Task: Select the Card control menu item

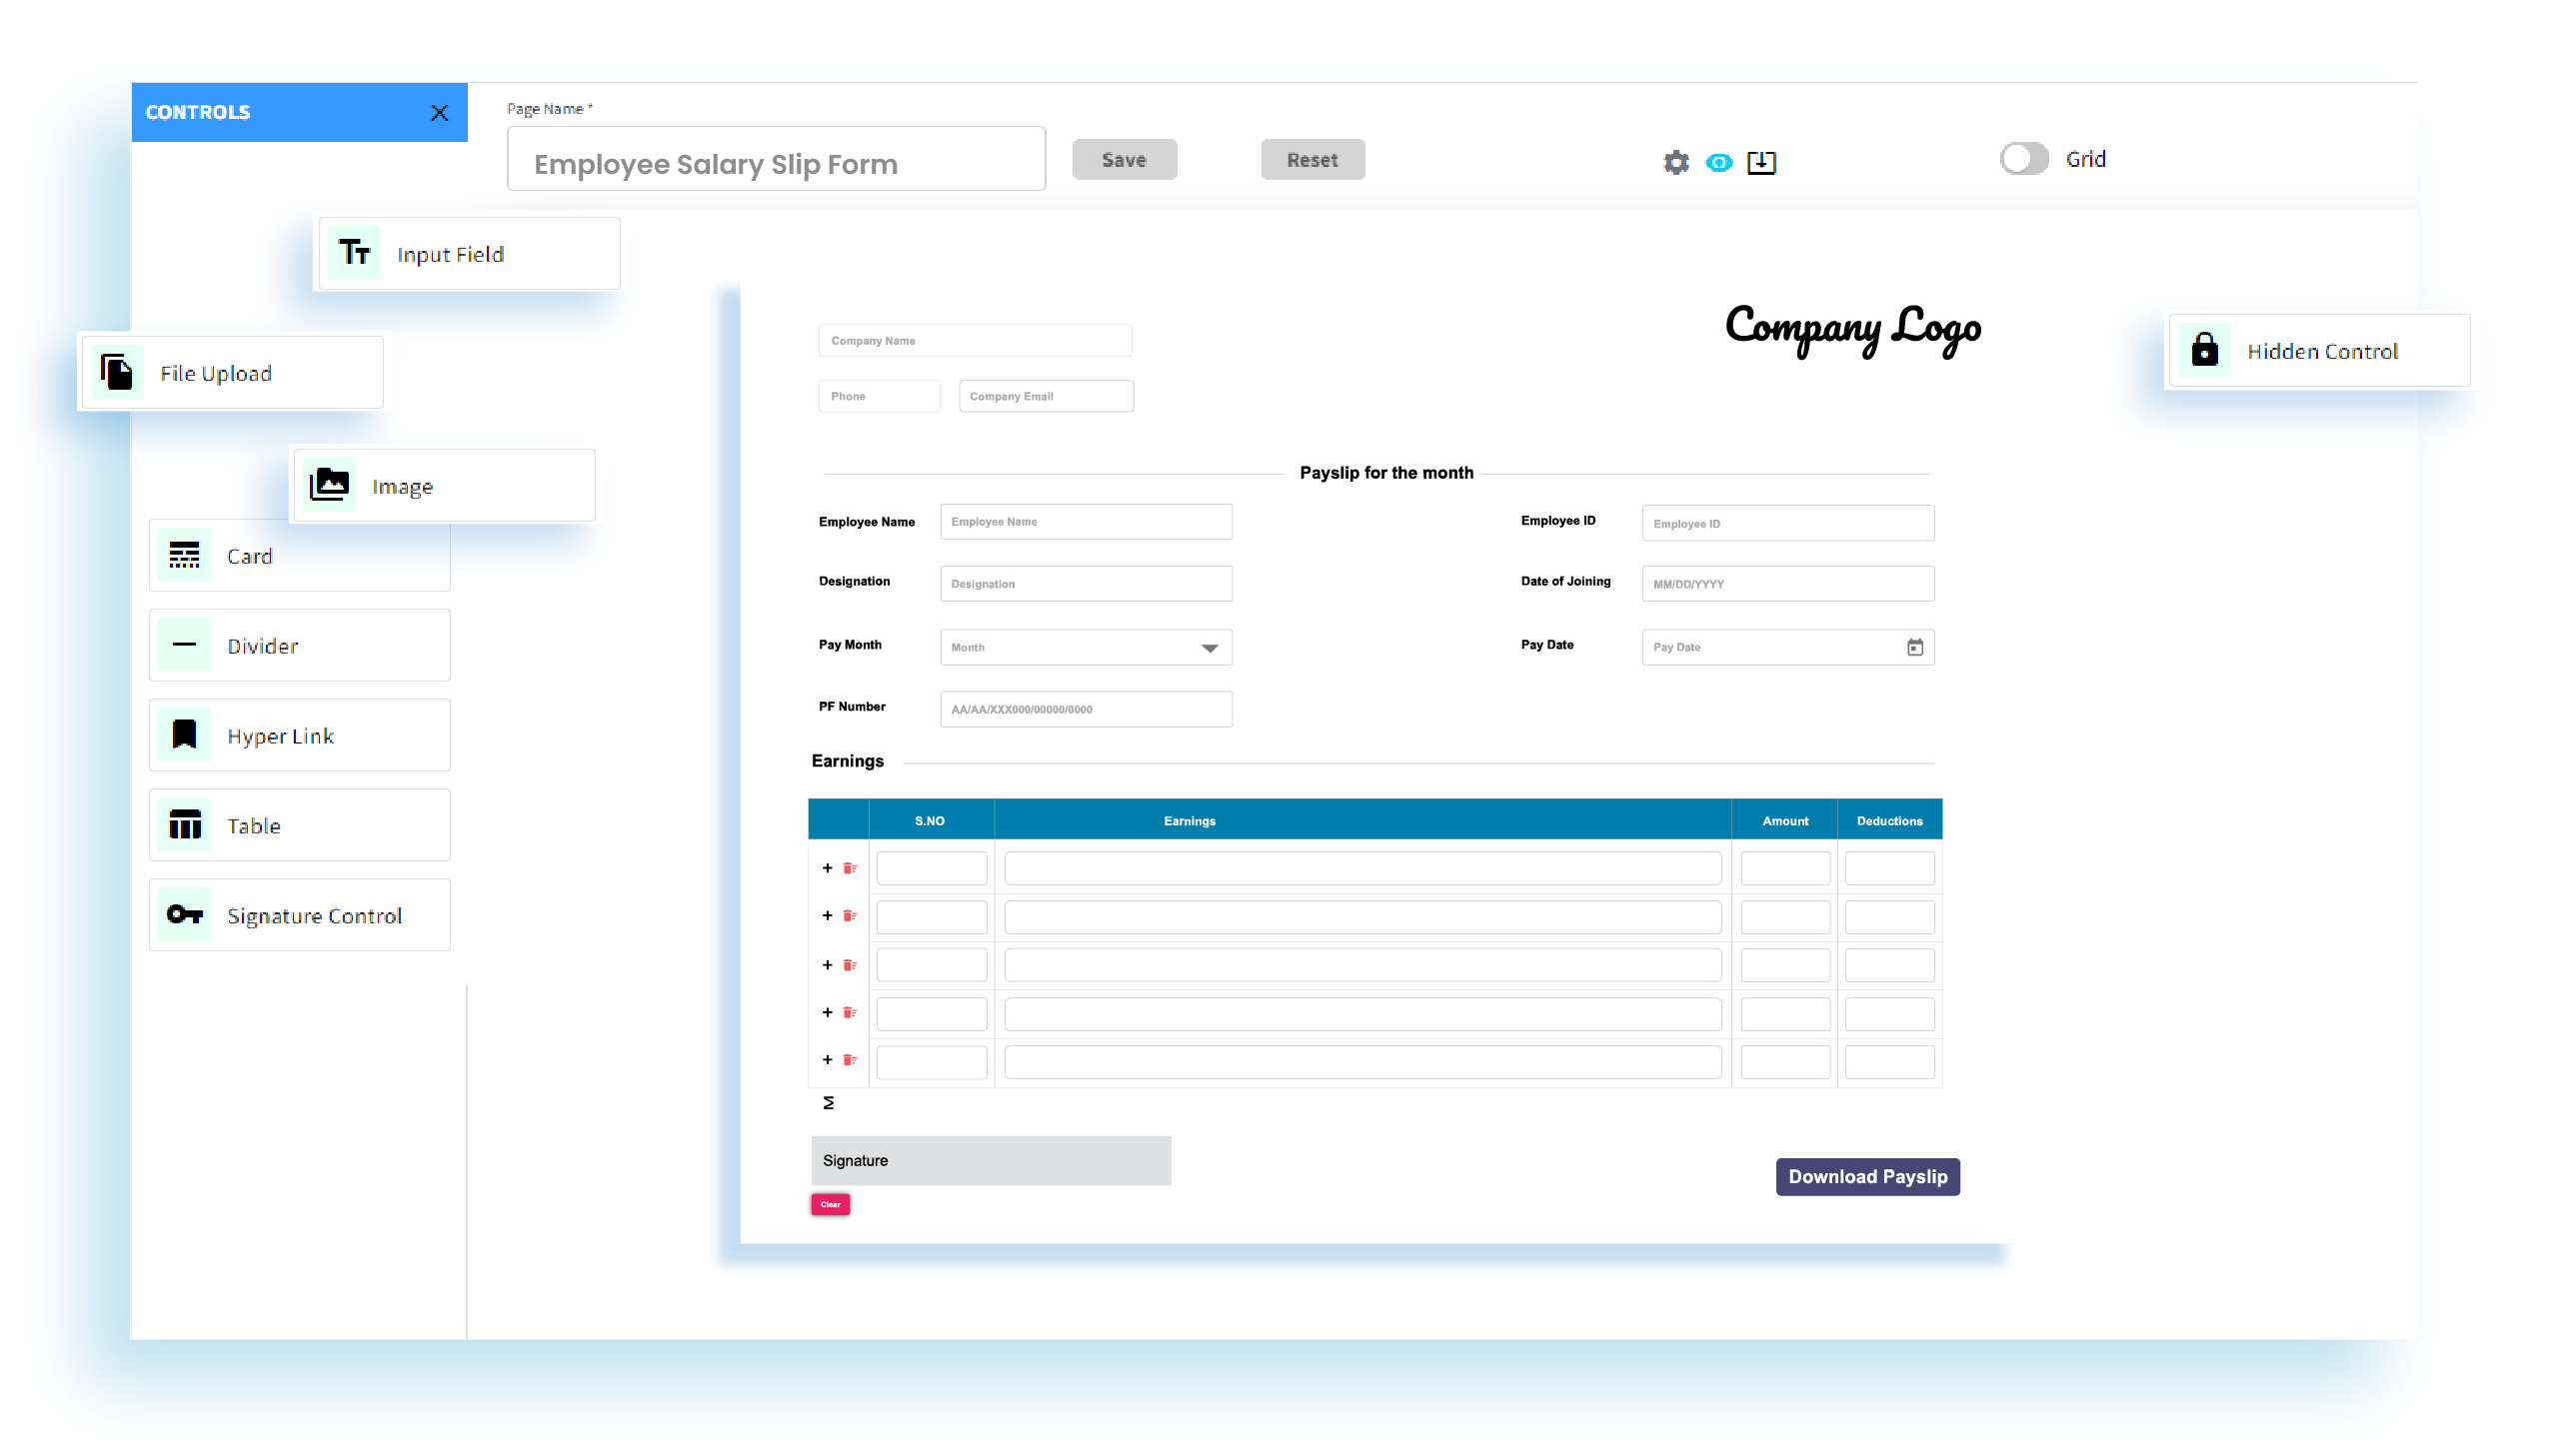Action: pos(293,556)
